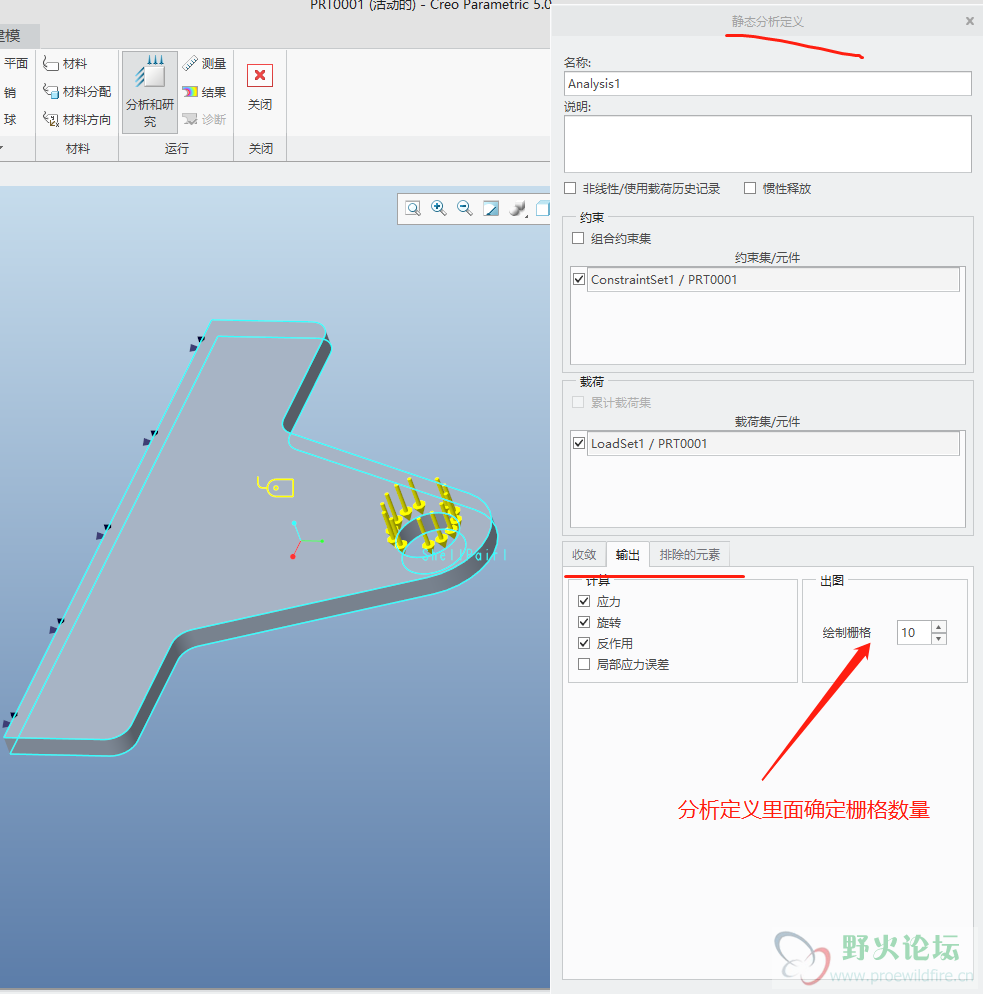The image size is (983, 994).
Task: Toggle 非线性/使用载荷历史记录 checkbox
Action: pos(570,188)
